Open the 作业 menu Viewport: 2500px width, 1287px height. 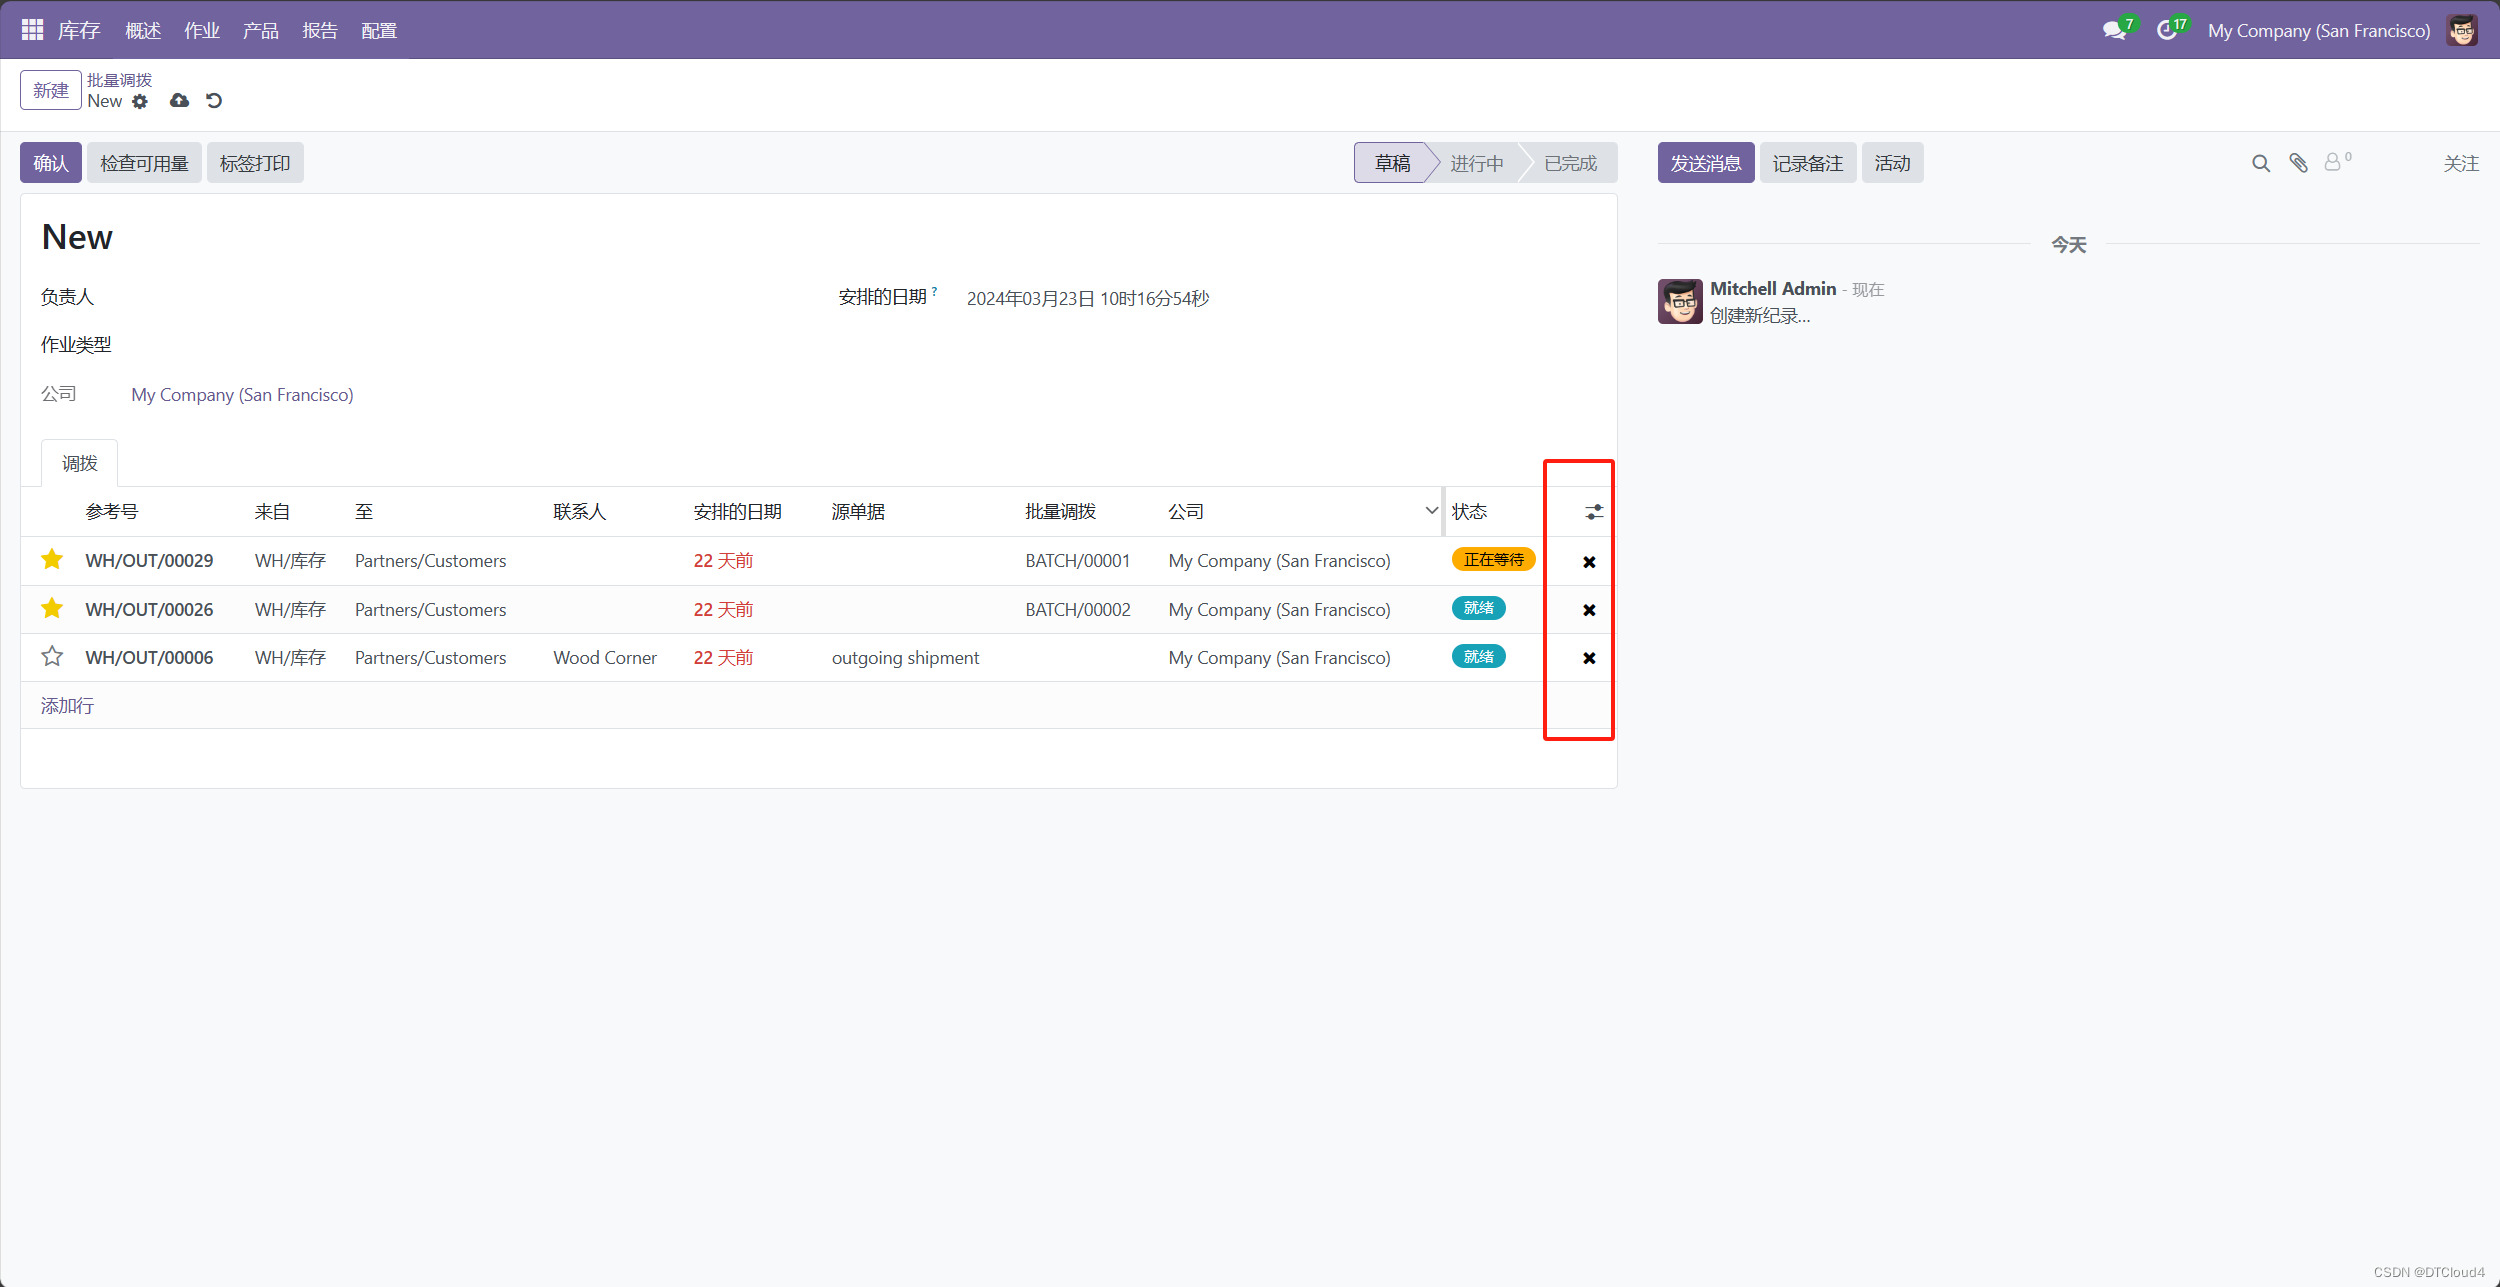pyautogui.click(x=201, y=30)
